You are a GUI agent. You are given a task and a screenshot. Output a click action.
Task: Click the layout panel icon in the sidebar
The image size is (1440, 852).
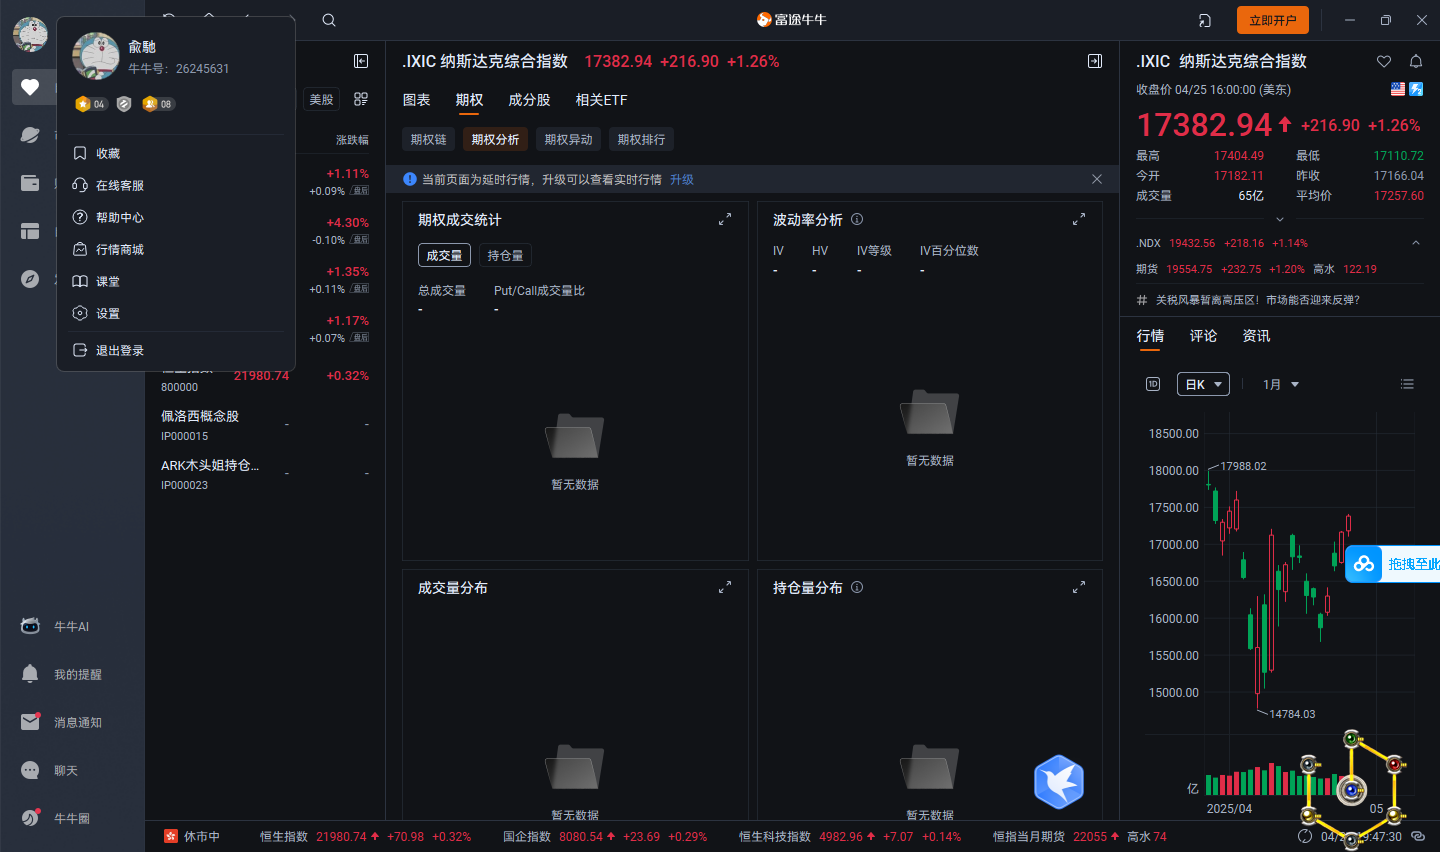click(x=30, y=231)
